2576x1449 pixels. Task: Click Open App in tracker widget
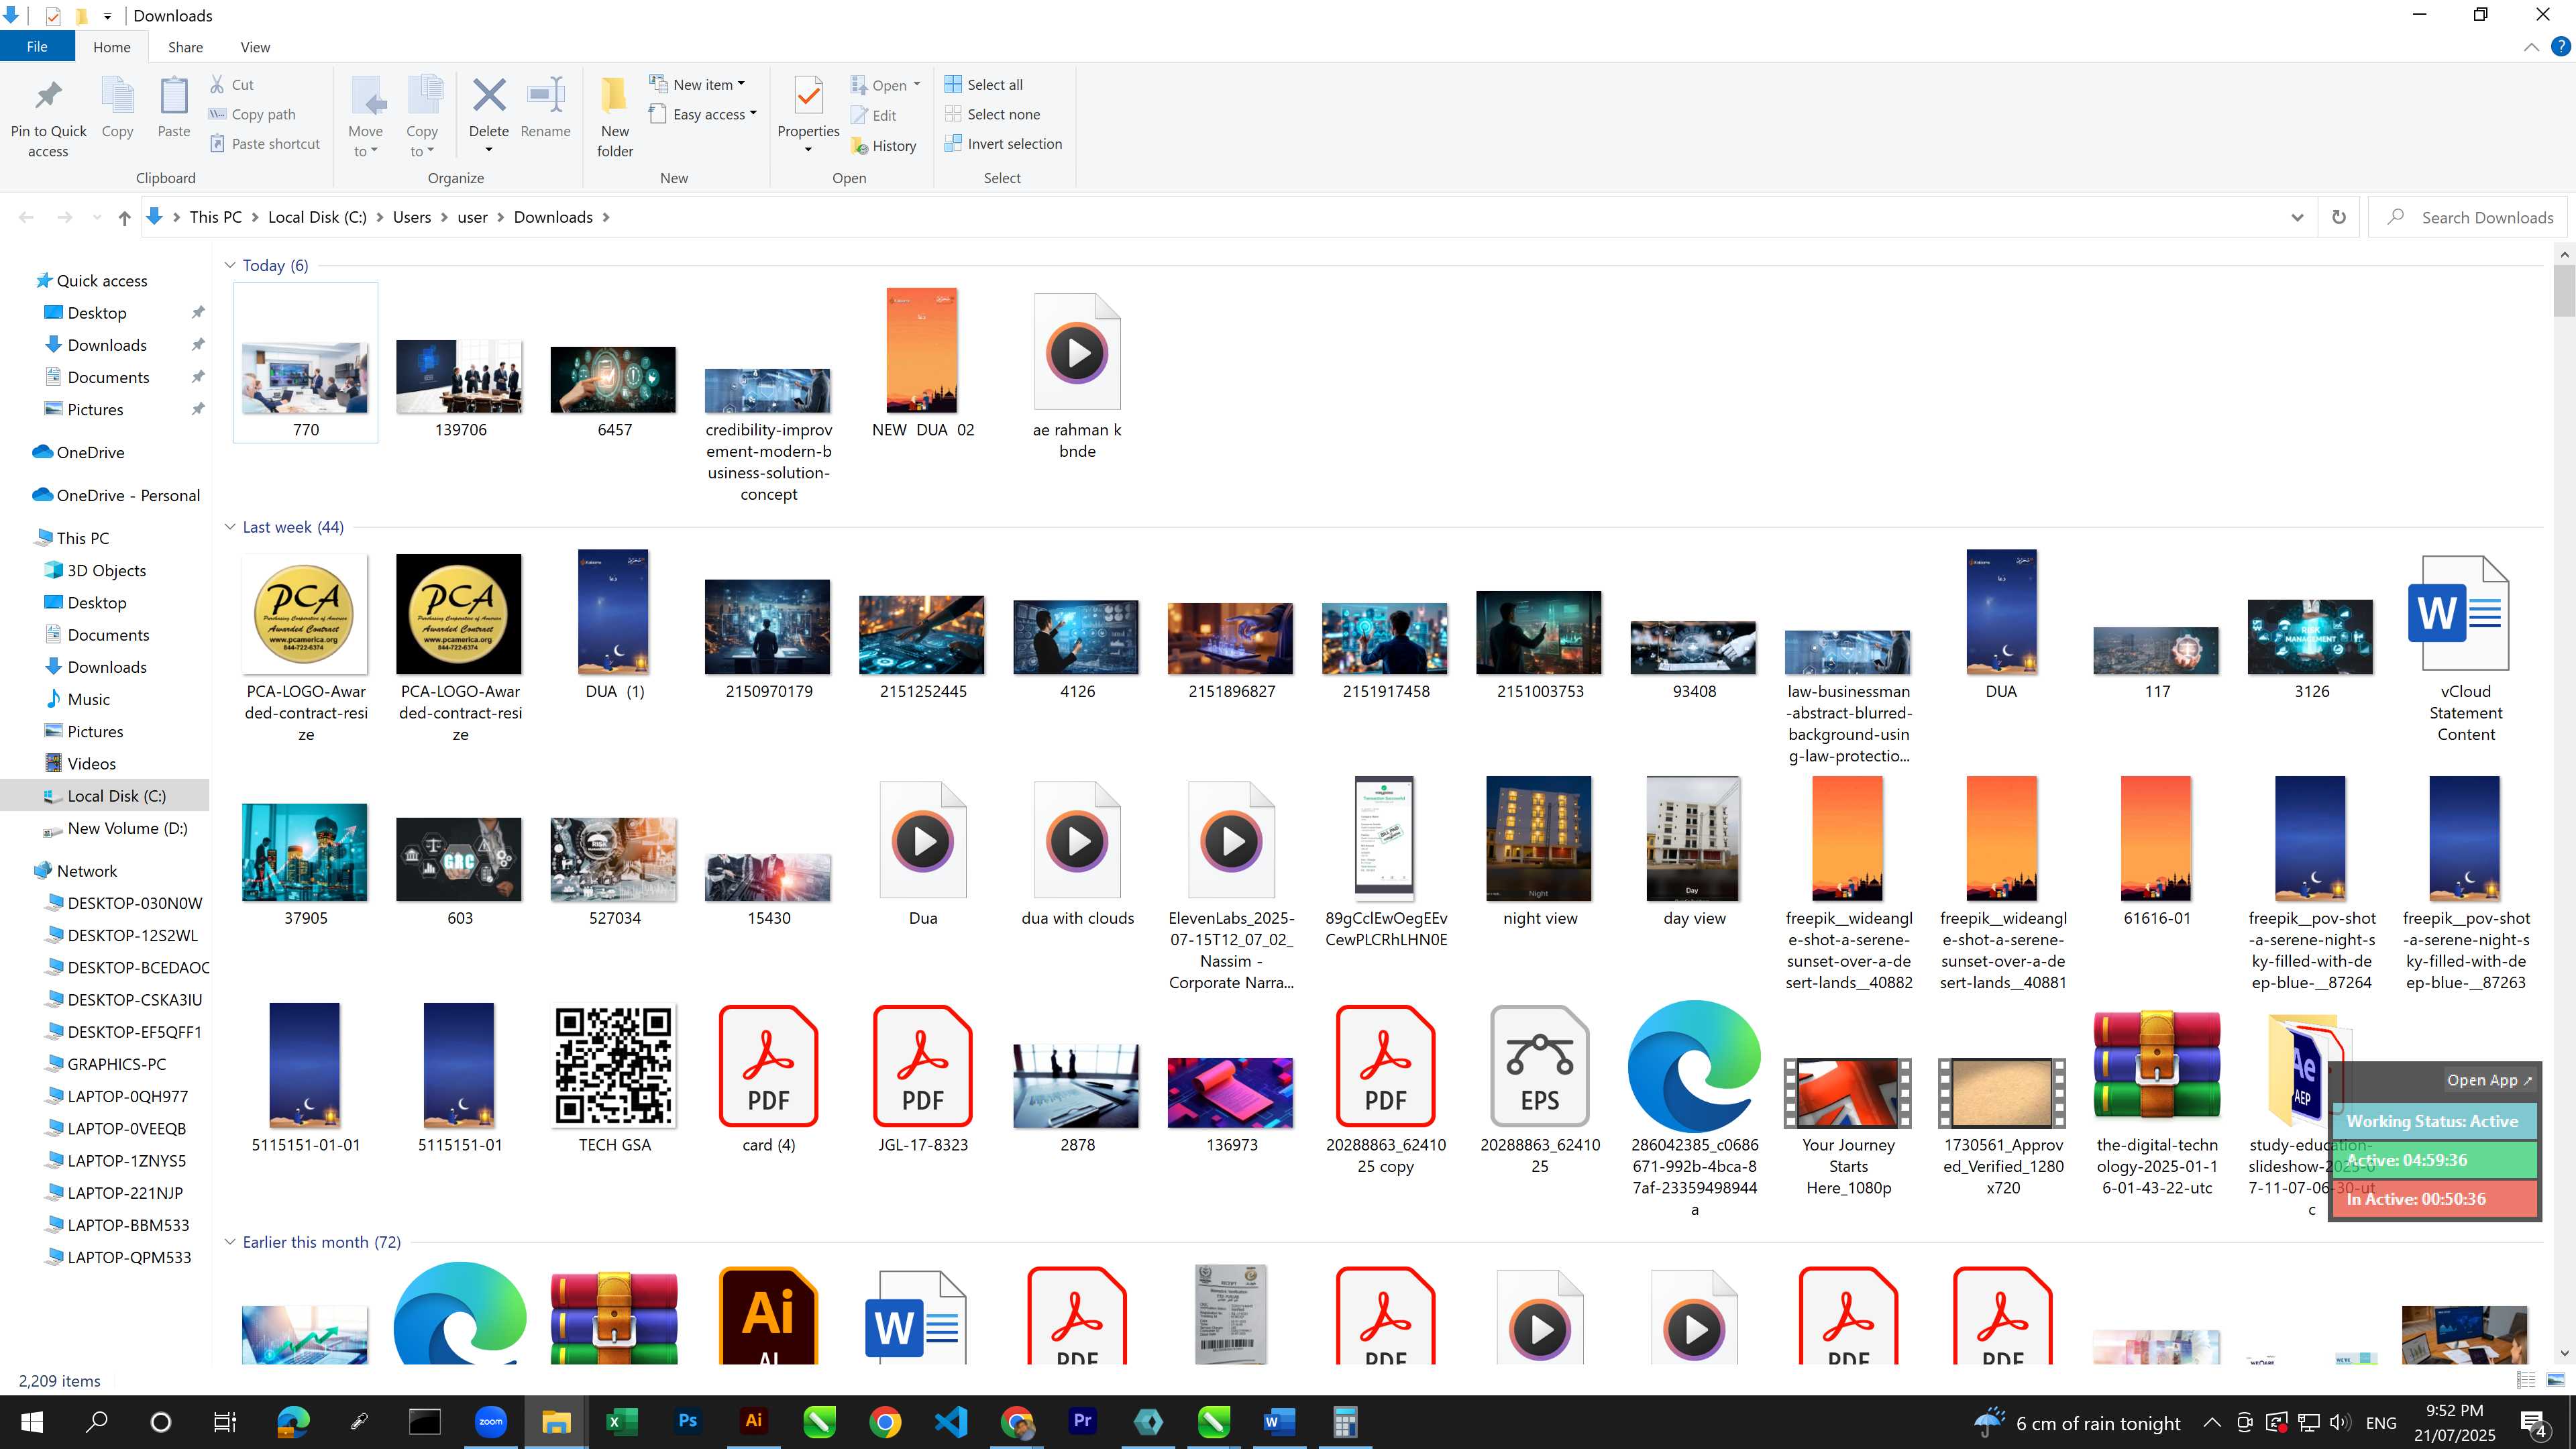(2489, 1080)
